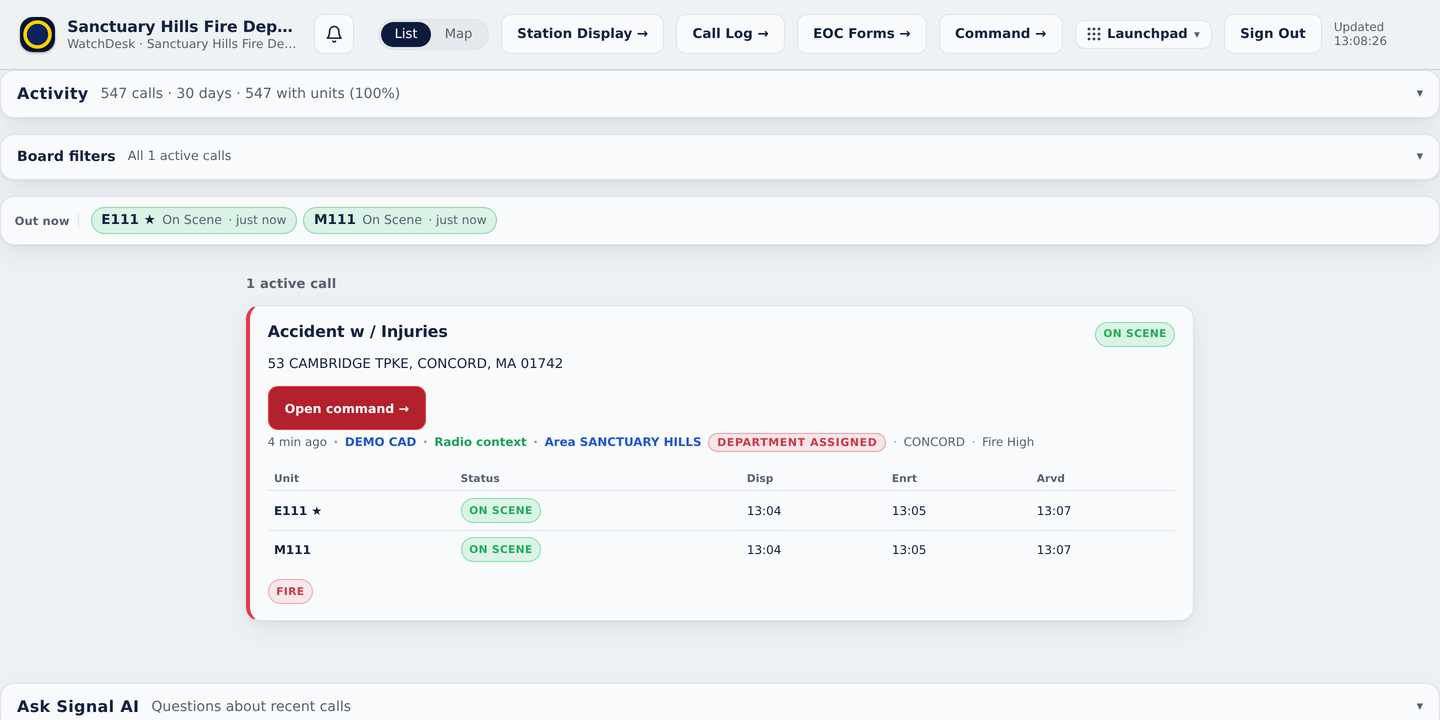The image size is (1440, 720).
Task: Click the ON SCENE status in the E111 row
Action: (501, 511)
